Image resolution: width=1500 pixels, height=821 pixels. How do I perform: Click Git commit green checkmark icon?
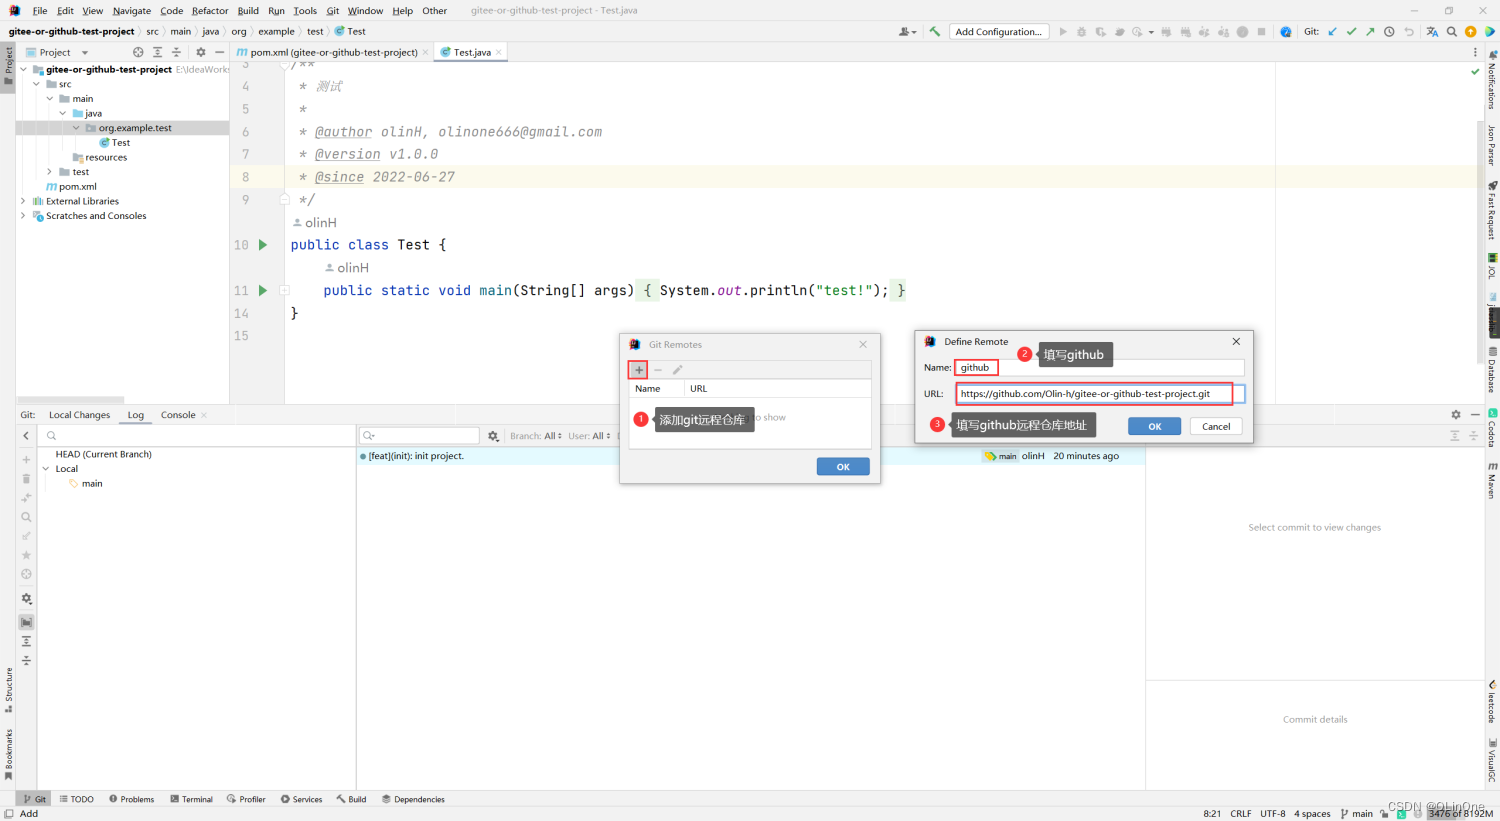tap(1352, 32)
